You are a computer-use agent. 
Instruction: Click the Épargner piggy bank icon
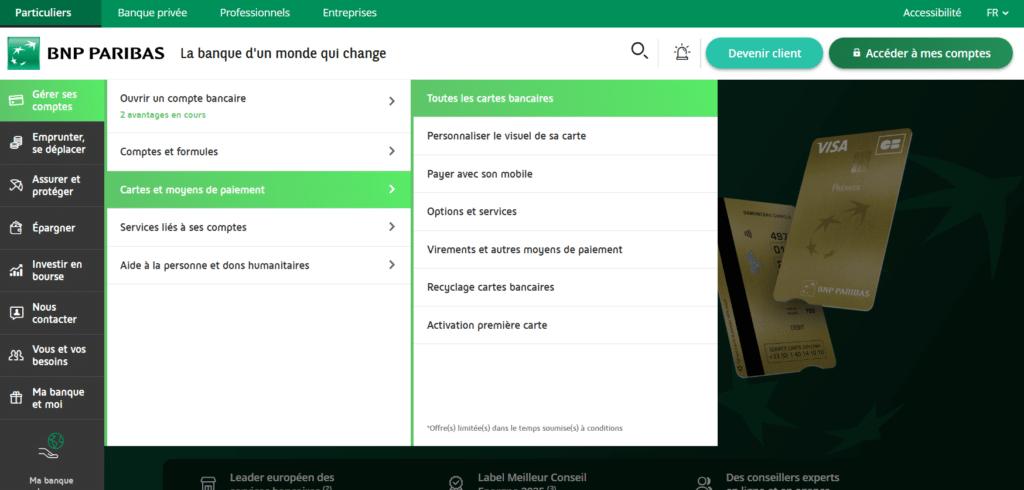click(x=16, y=228)
